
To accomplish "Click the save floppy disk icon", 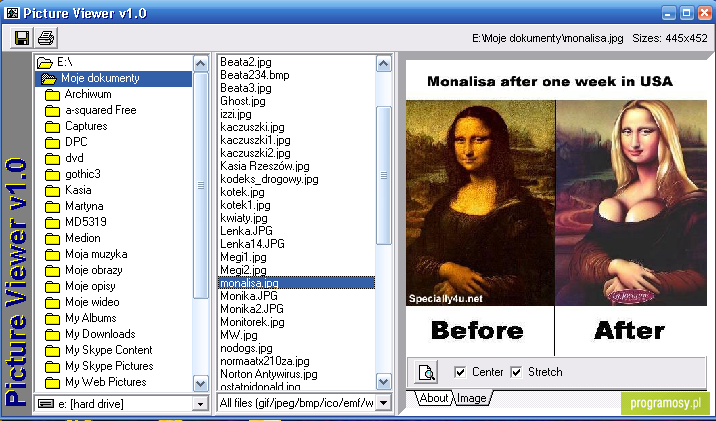I will tap(22, 37).
